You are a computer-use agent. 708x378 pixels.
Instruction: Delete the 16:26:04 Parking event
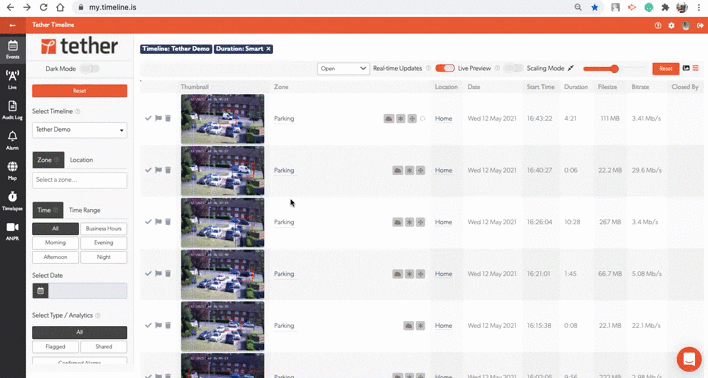168,222
